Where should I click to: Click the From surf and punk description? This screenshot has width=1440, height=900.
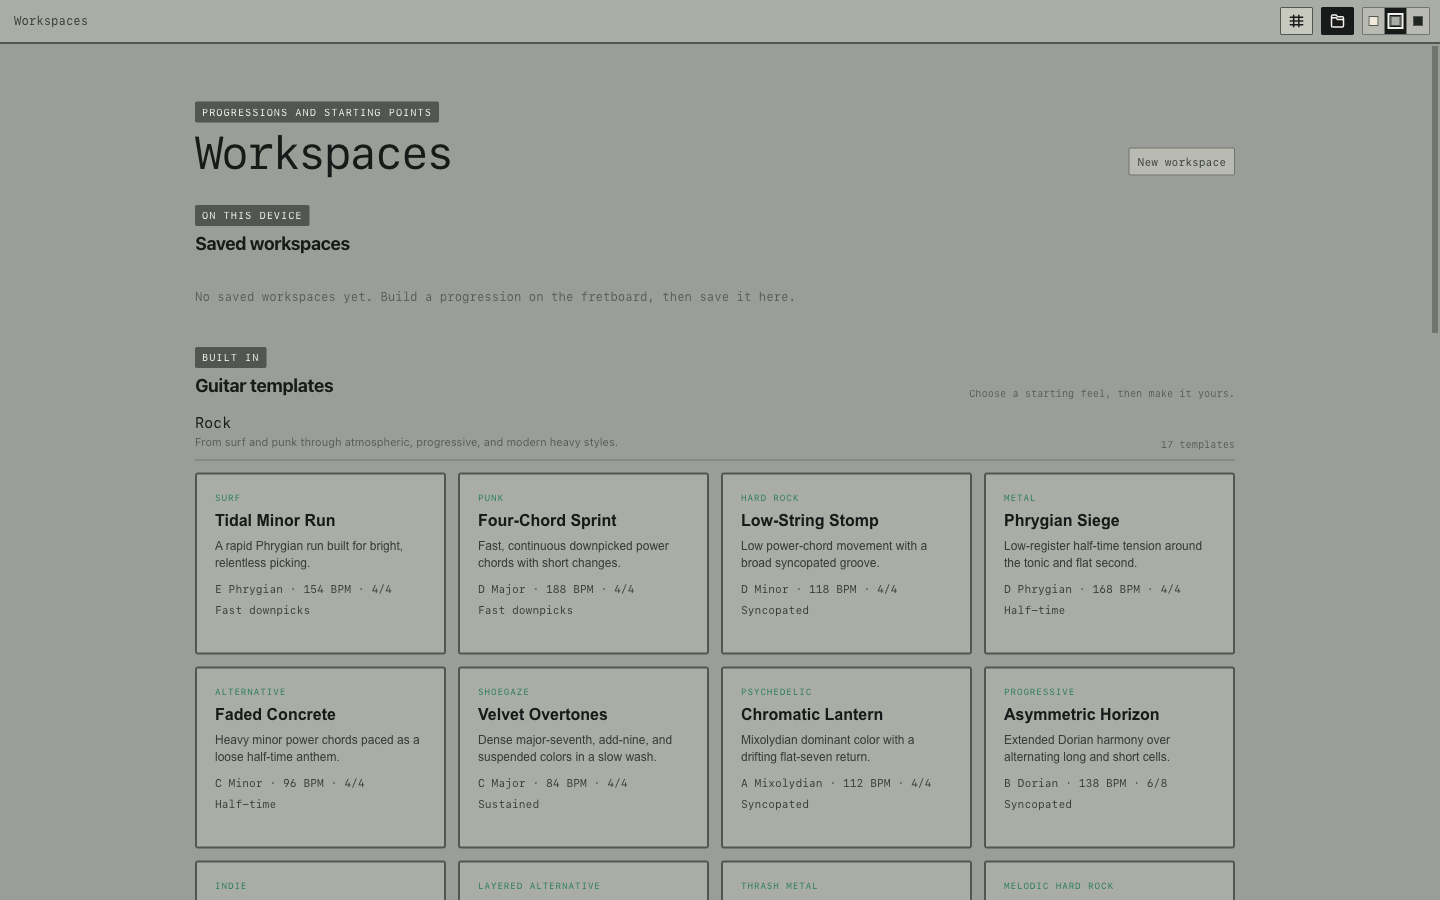coord(406,442)
